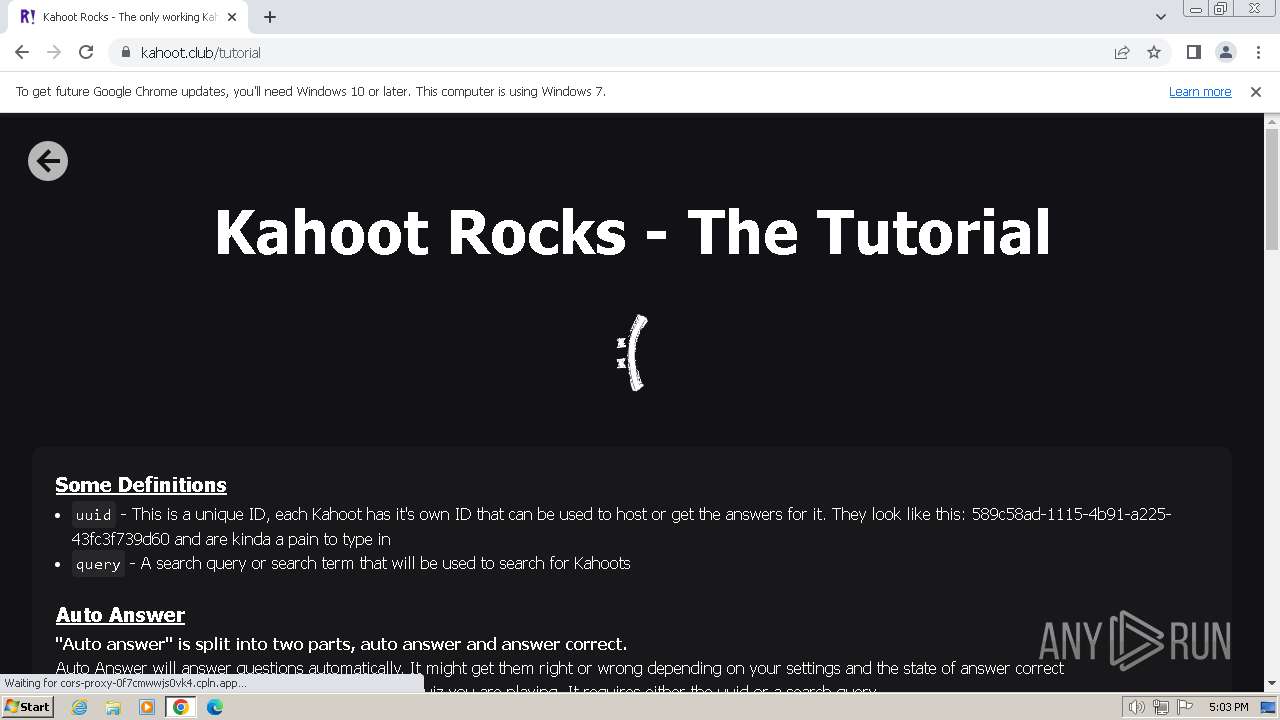The width and height of the screenshot is (1280, 720).
Task: Click the site padlock icon
Action: click(125, 52)
